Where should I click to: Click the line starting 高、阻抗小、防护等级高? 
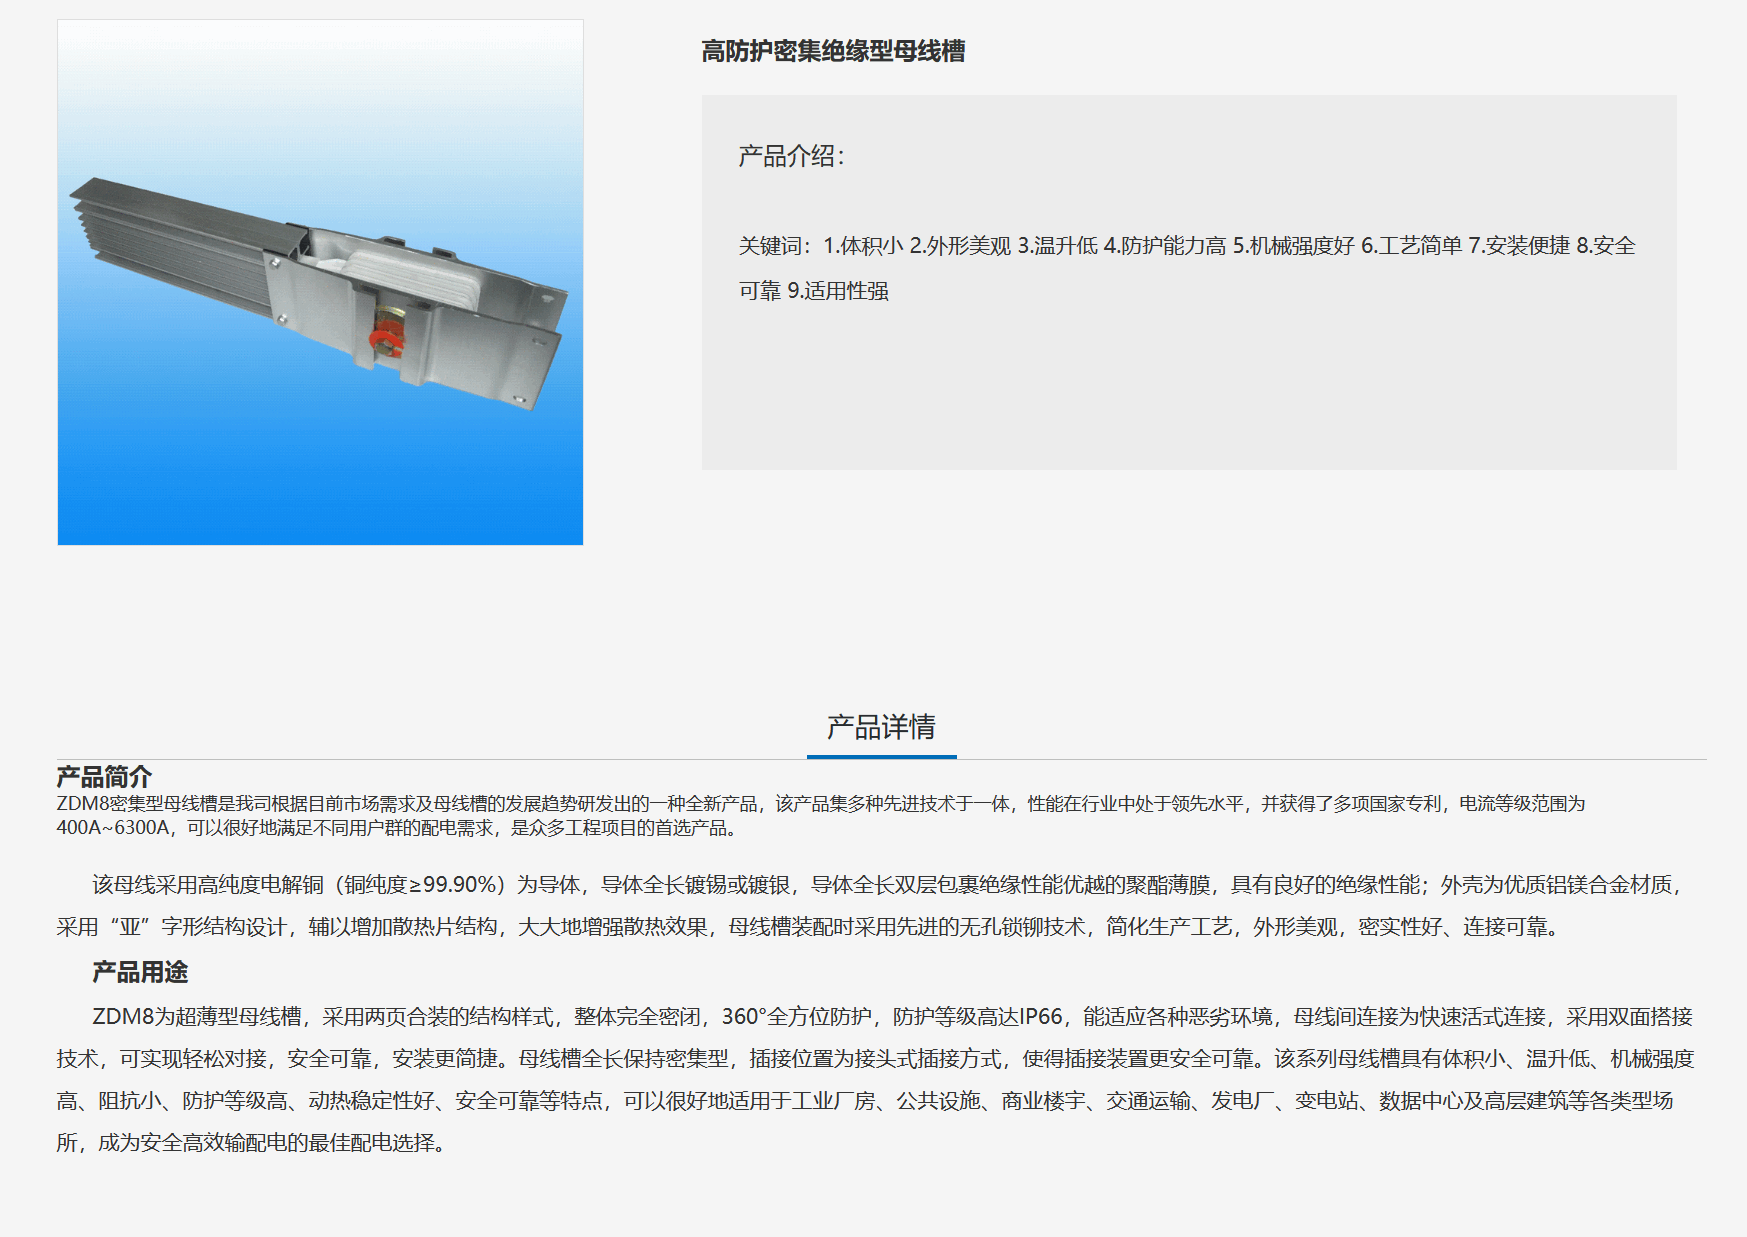[865, 1101]
